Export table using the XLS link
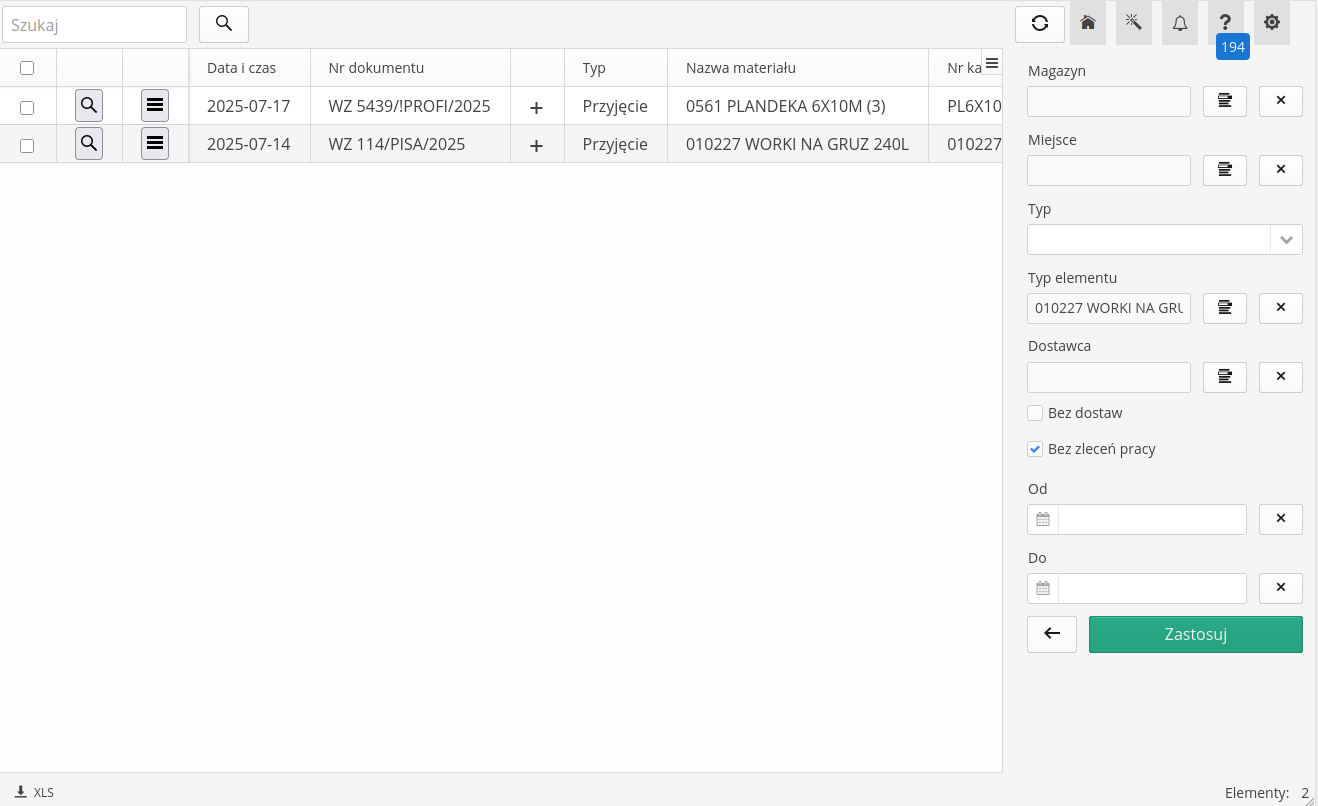Viewport: 1318px width, 806px height. coord(35,792)
